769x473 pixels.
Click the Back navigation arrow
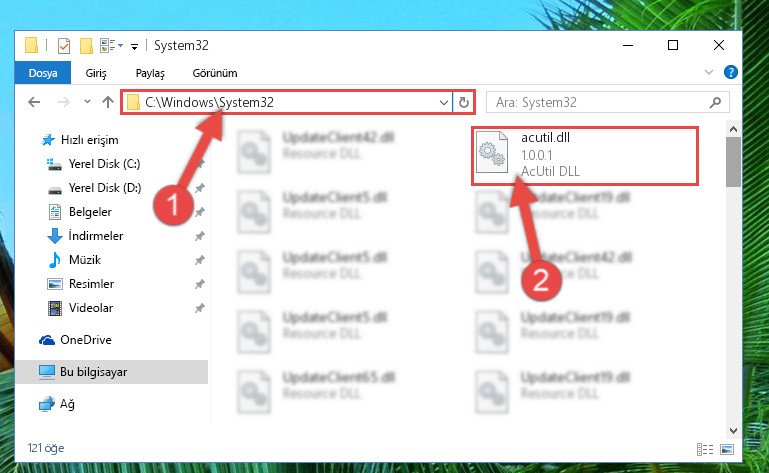tap(34, 102)
